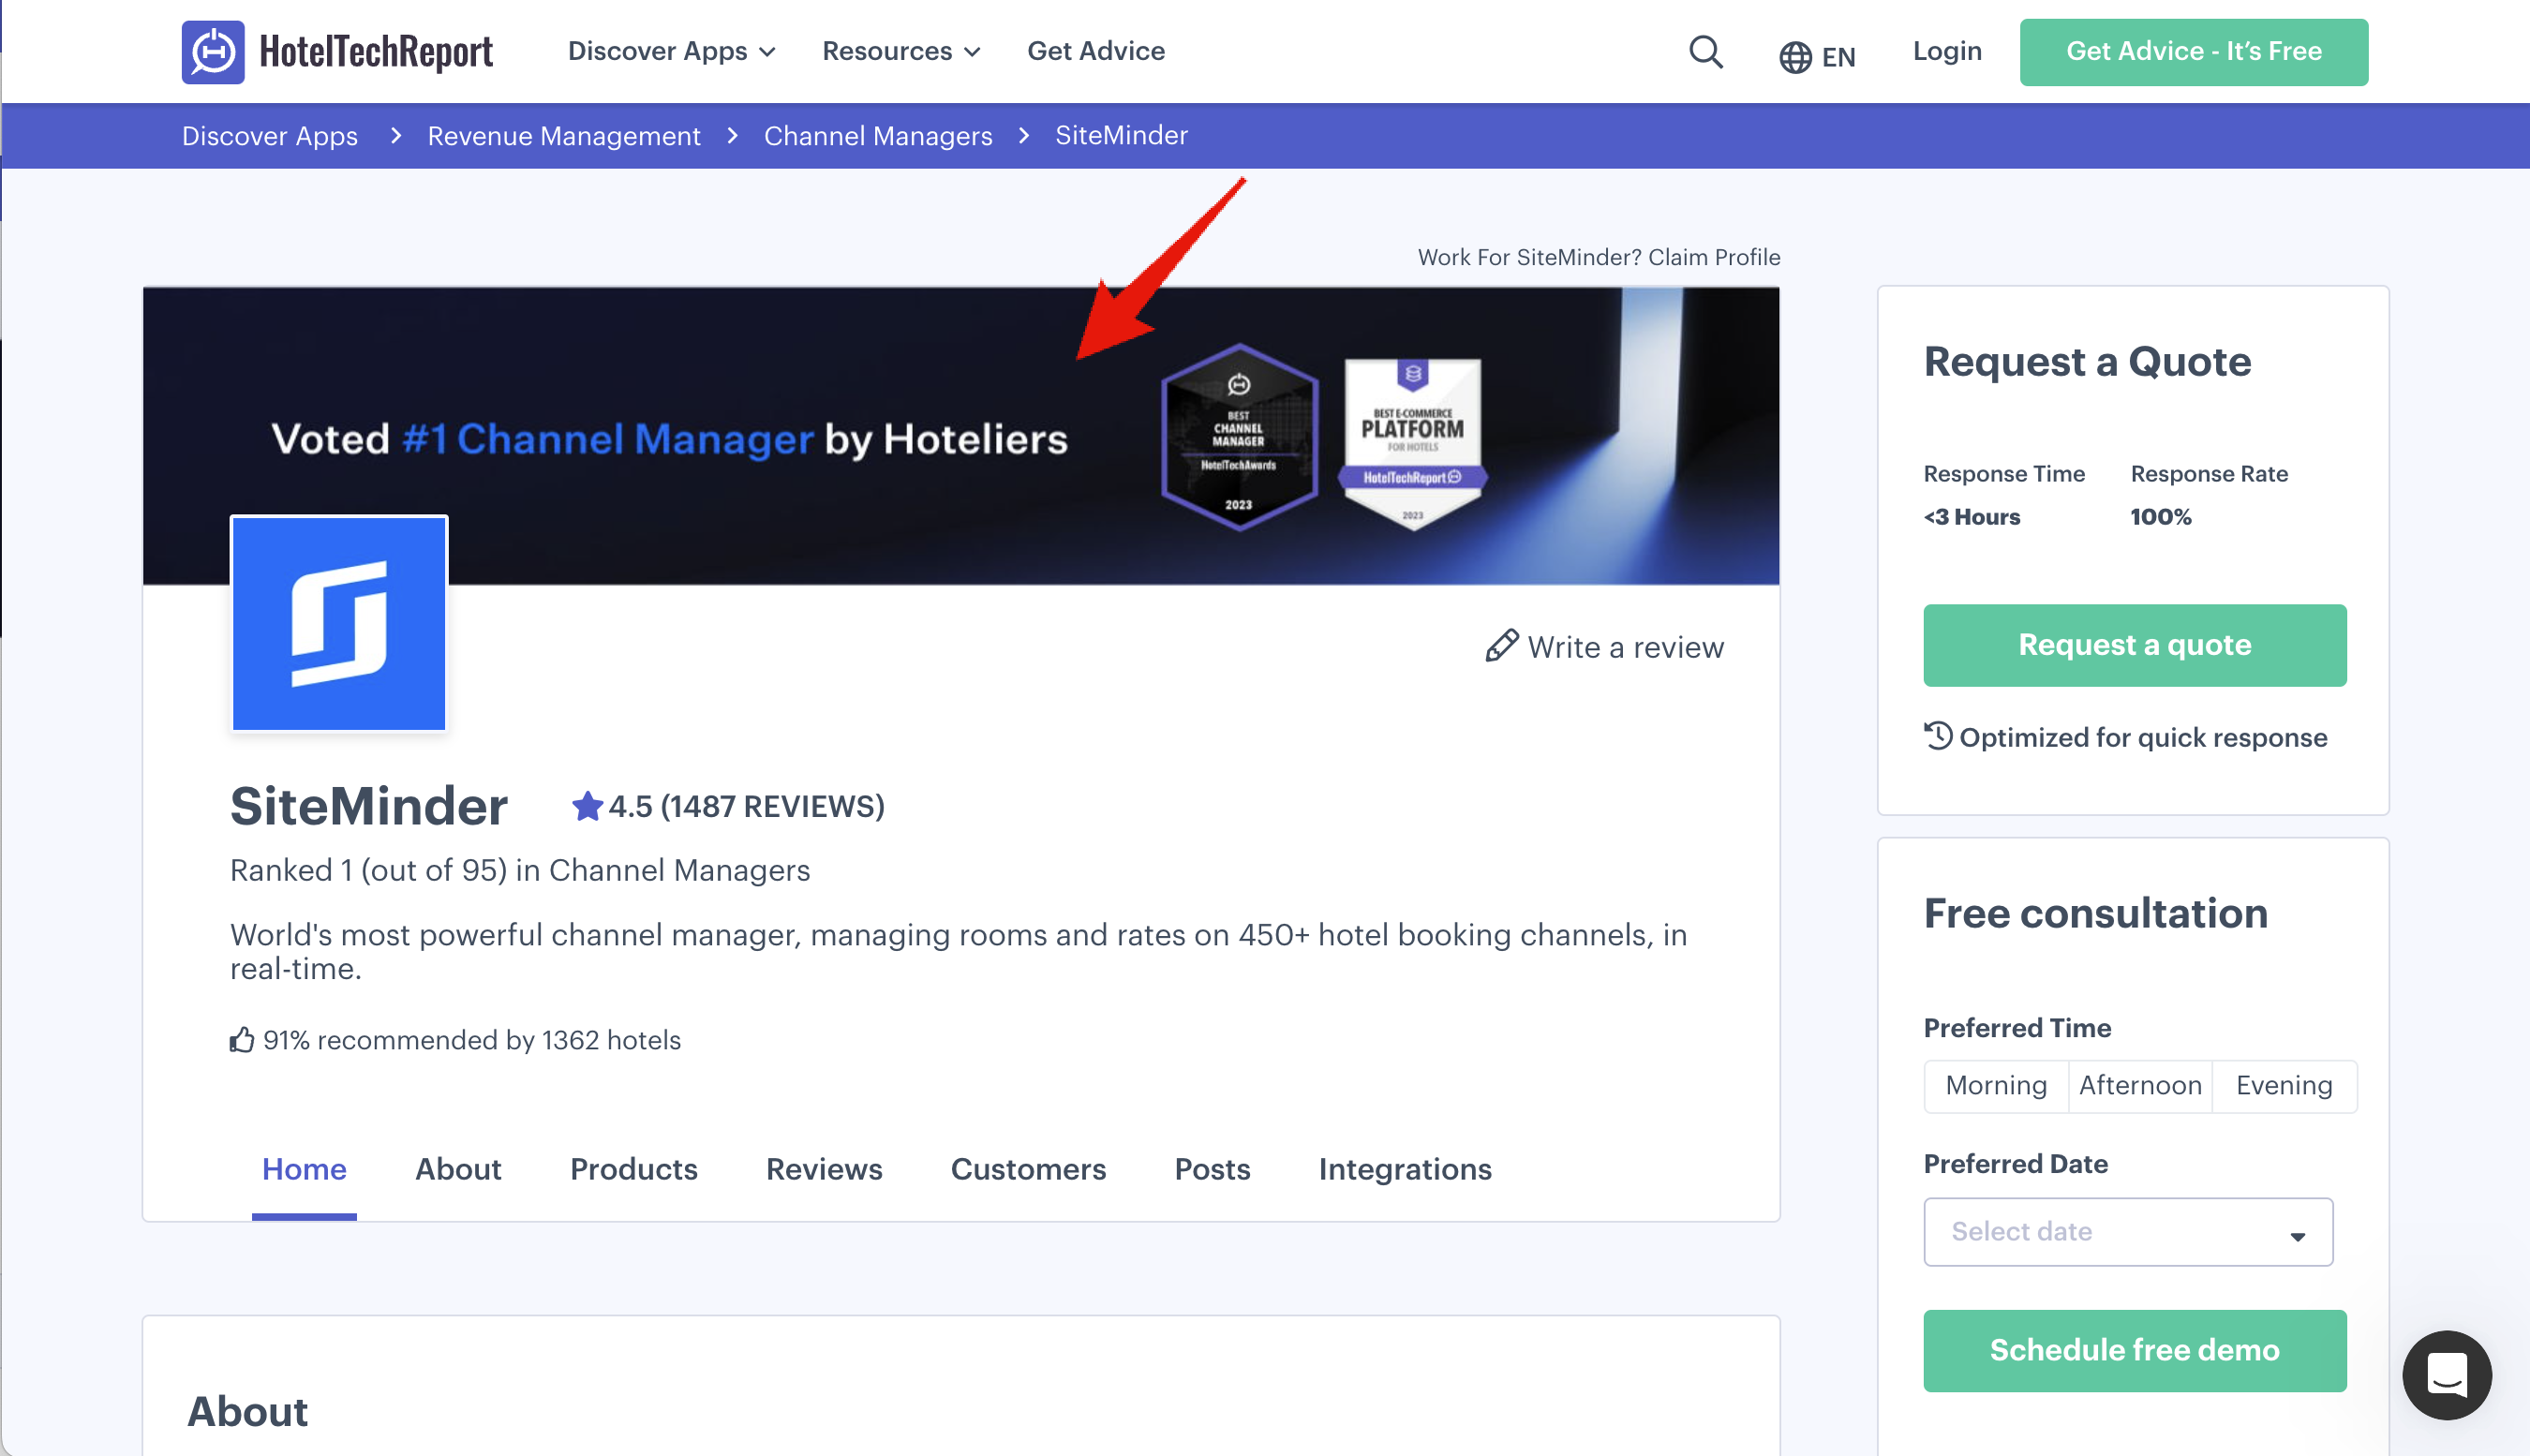Switch to the Reviews tab
The image size is (2530, 1456).
(824, 1169)
